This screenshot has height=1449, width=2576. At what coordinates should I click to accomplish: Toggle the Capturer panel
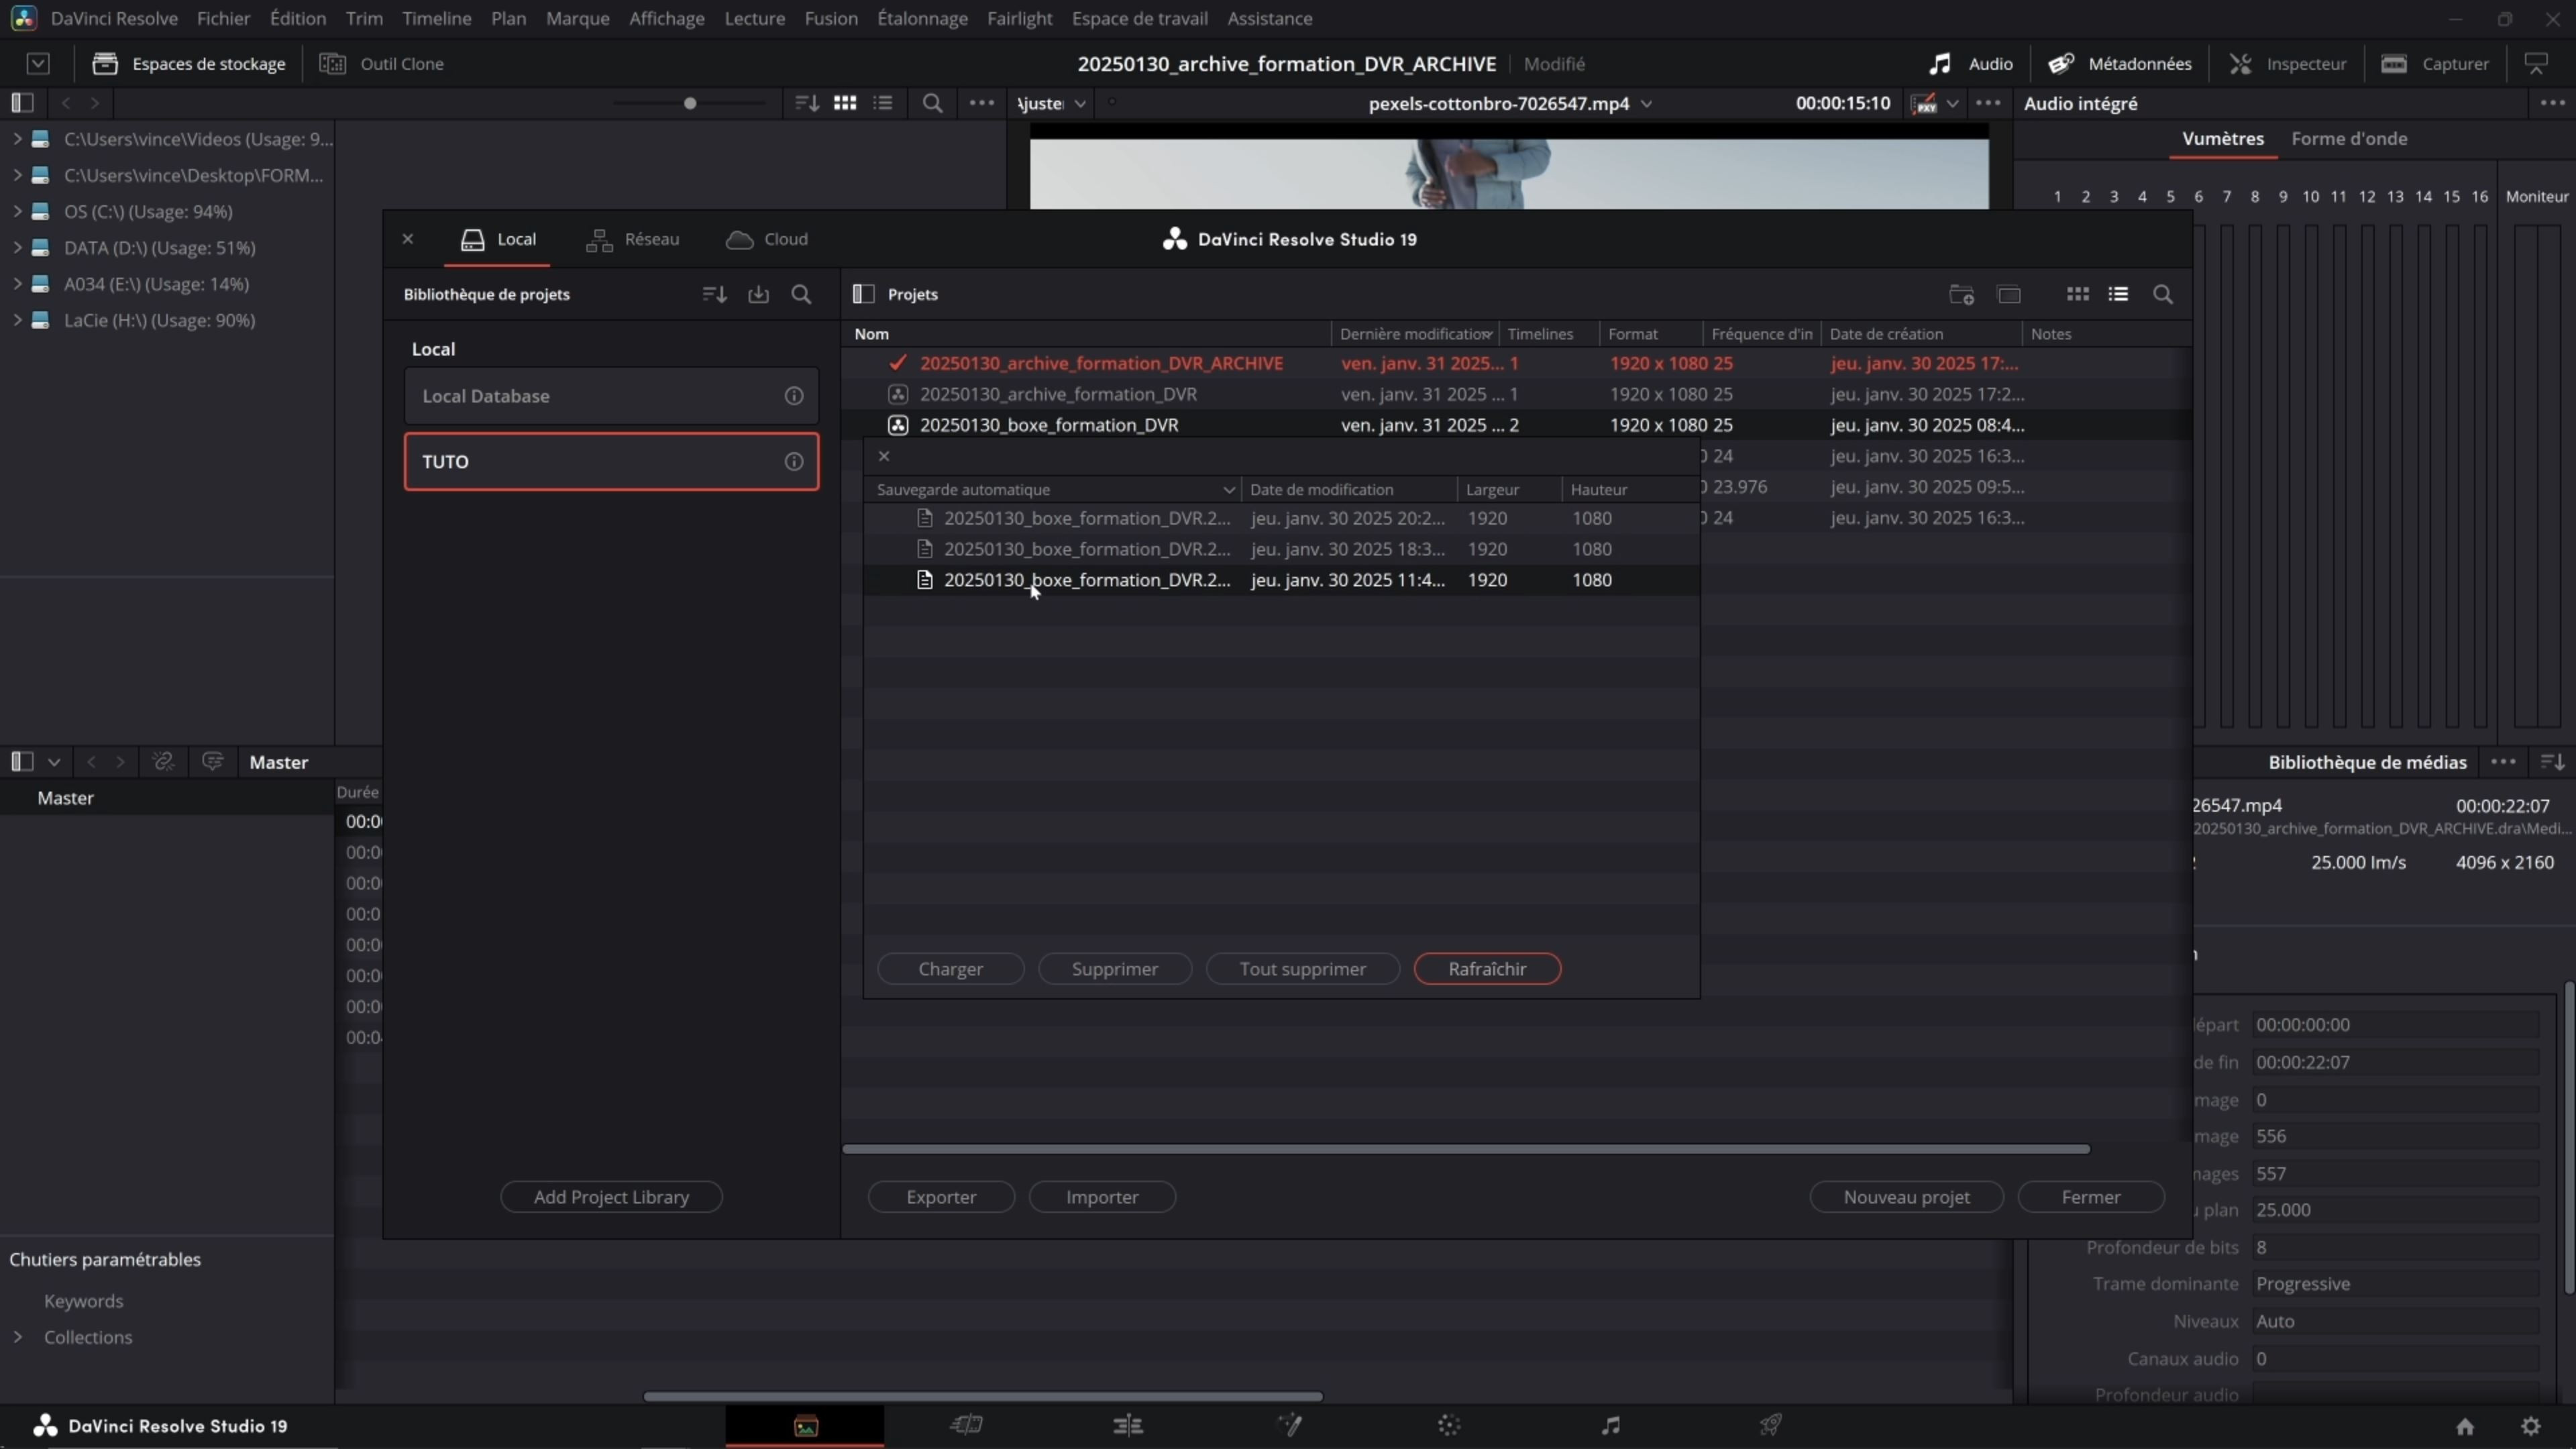tap(2435, 64)
